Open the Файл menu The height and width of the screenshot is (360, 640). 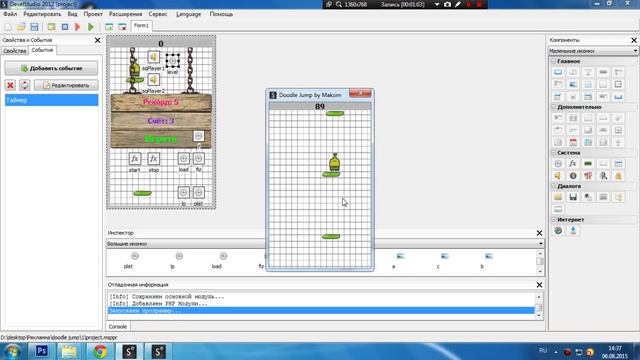coord(10,14)
